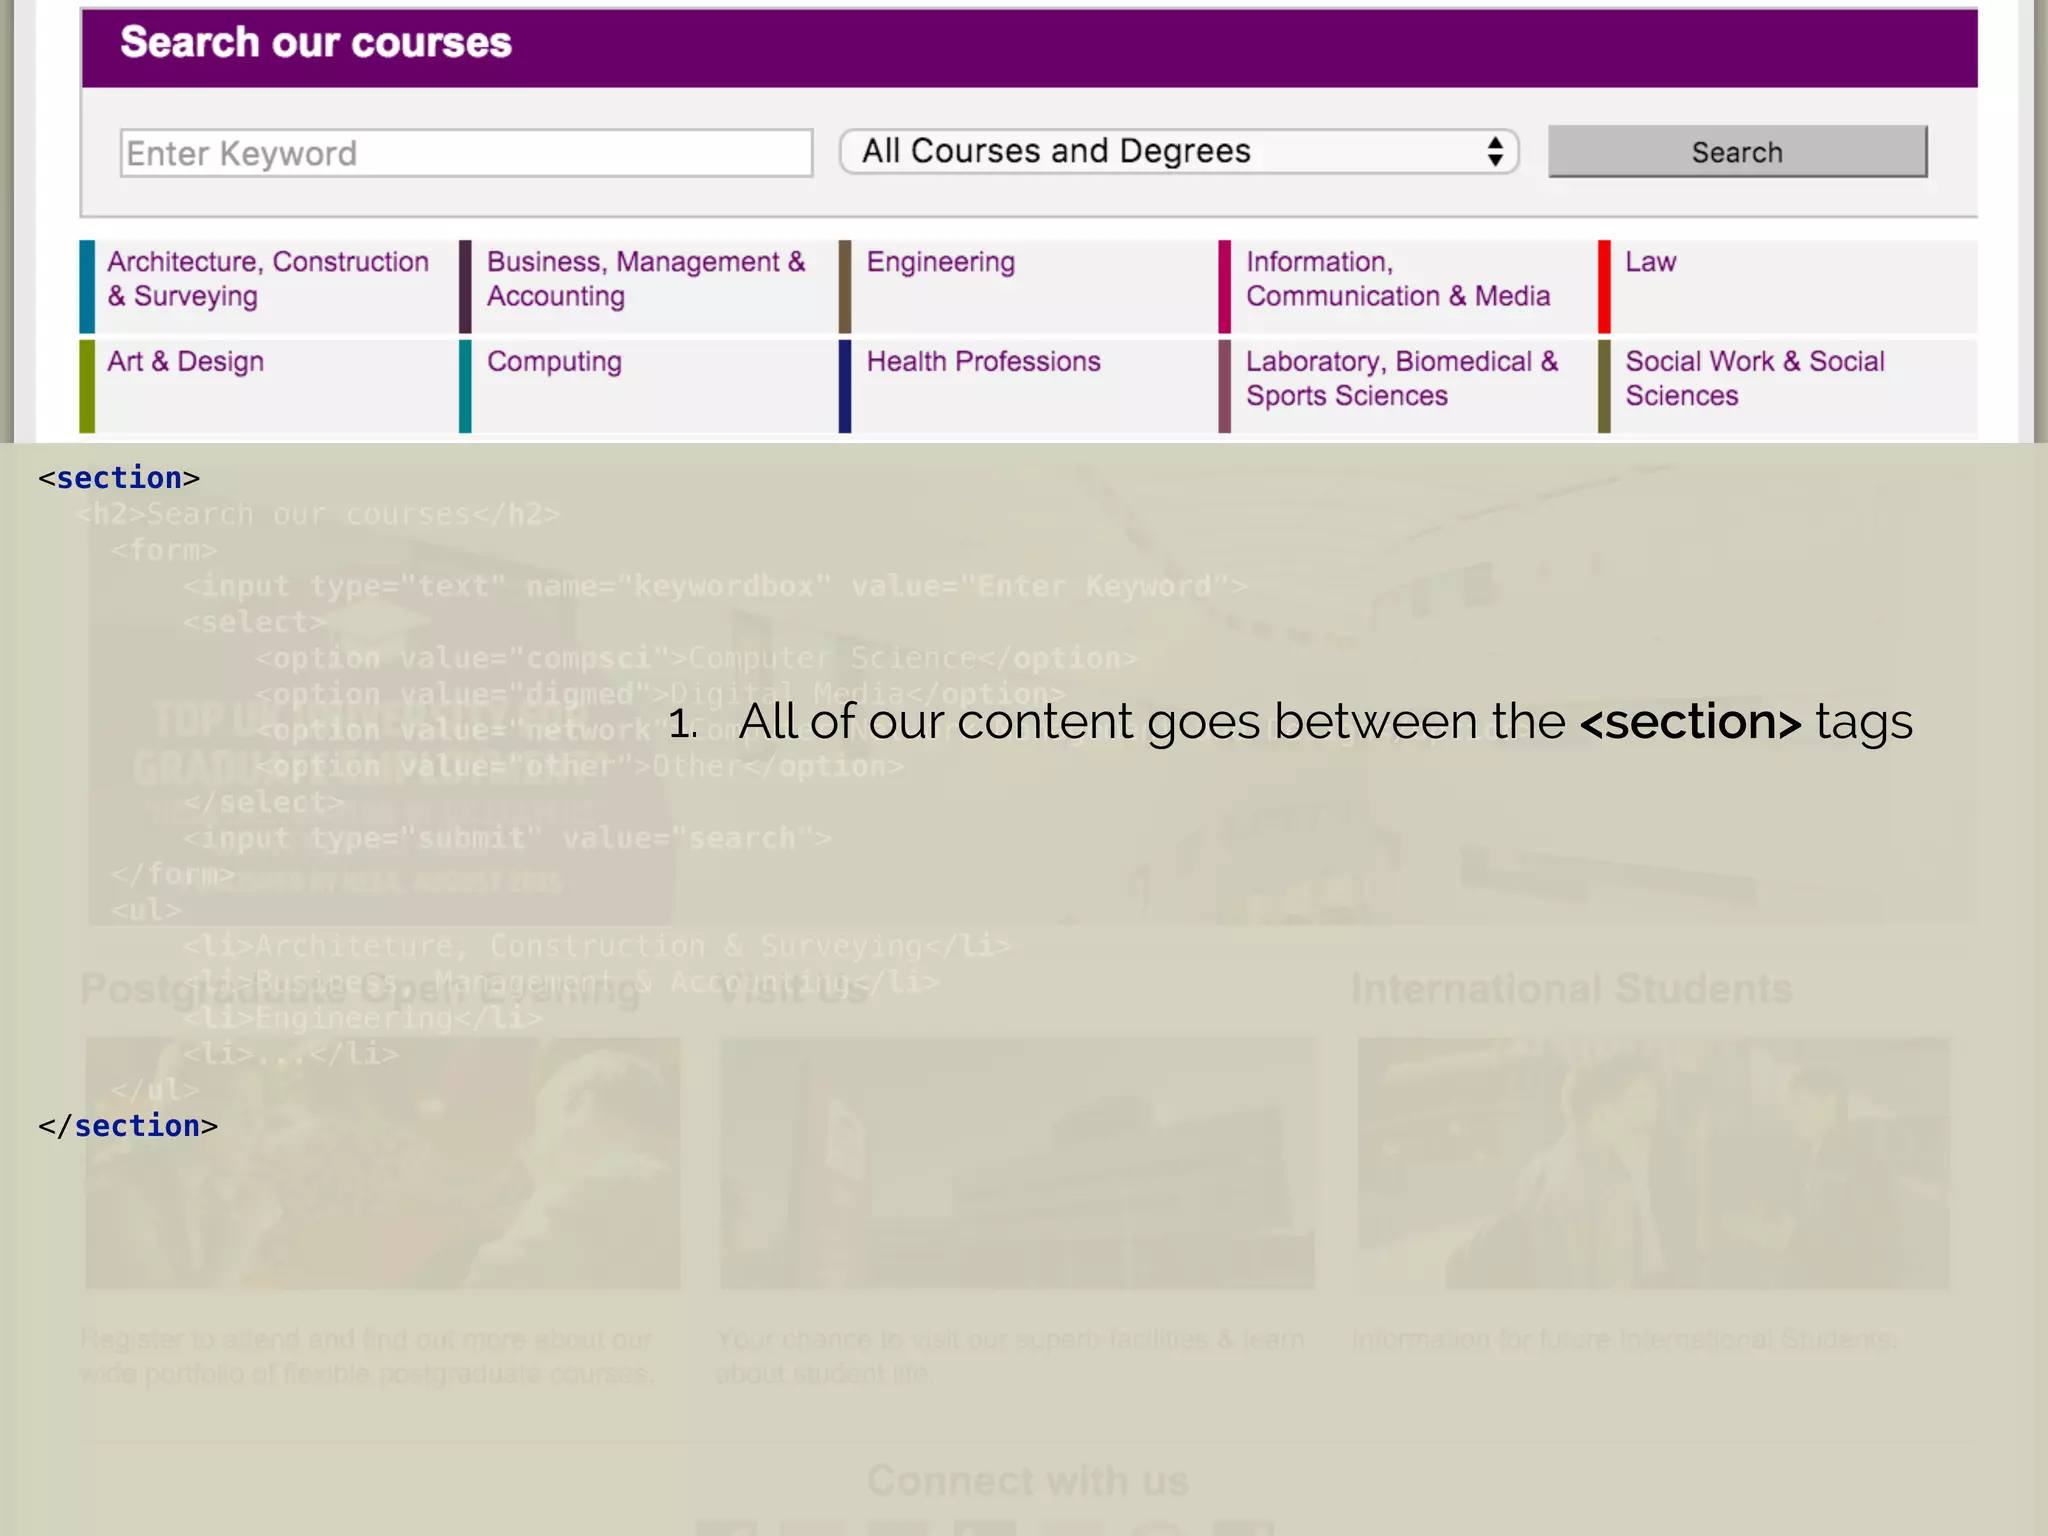Select the Computing course category
The height and width of the screenshot is (1536, 2048).
tap(554, 362)
